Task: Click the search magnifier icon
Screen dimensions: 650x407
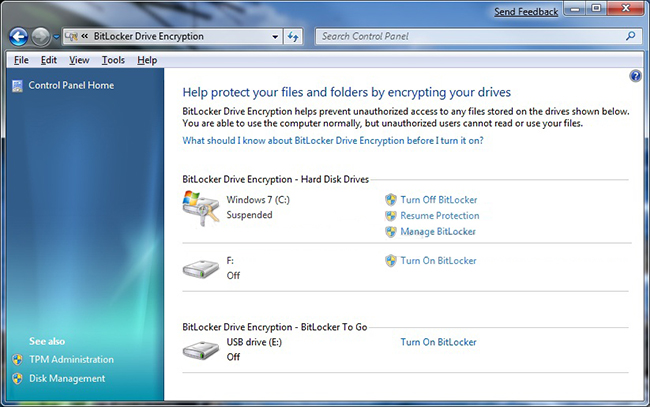Action: 631,36
